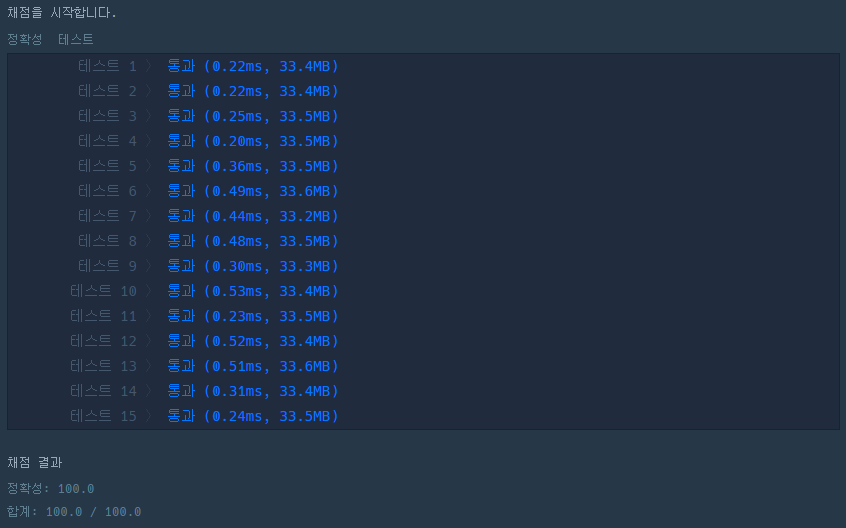The width and height of the screenshot is (846, 528).
Task: Click the 합계: 100.0 / 100.0 total
Action: coord(74,512)
